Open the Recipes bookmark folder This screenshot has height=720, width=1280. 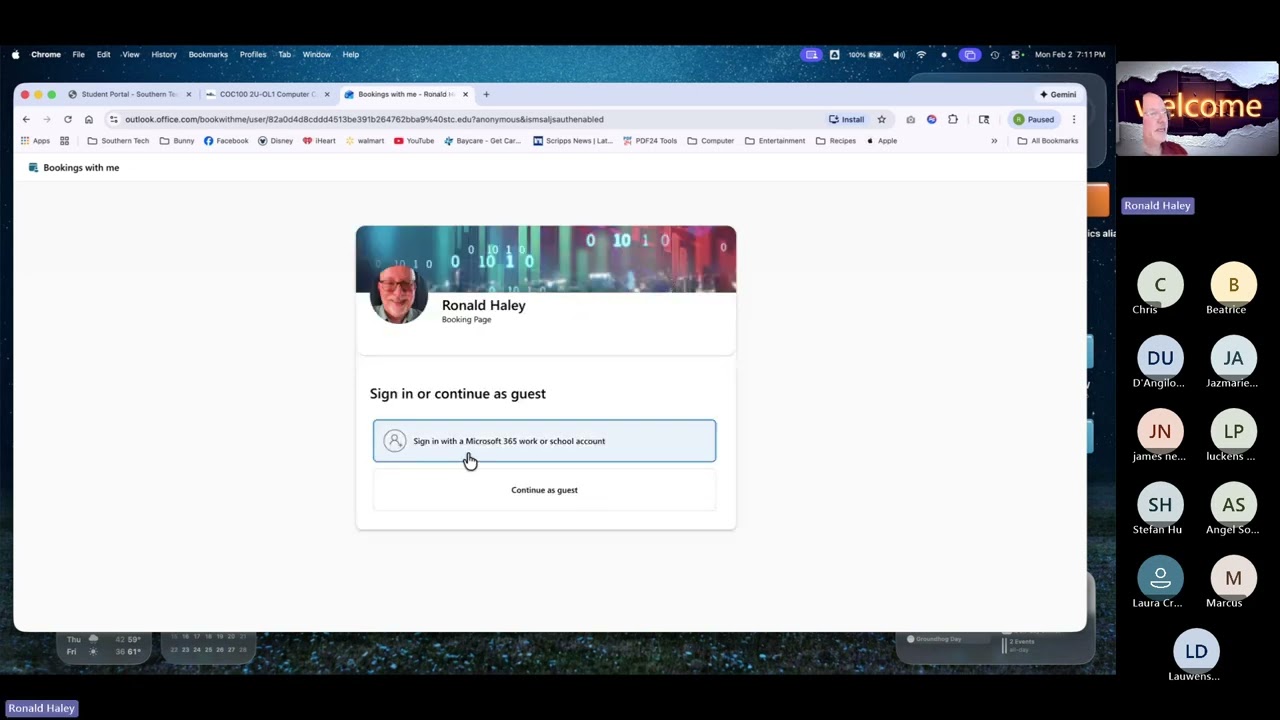point(836,141)
